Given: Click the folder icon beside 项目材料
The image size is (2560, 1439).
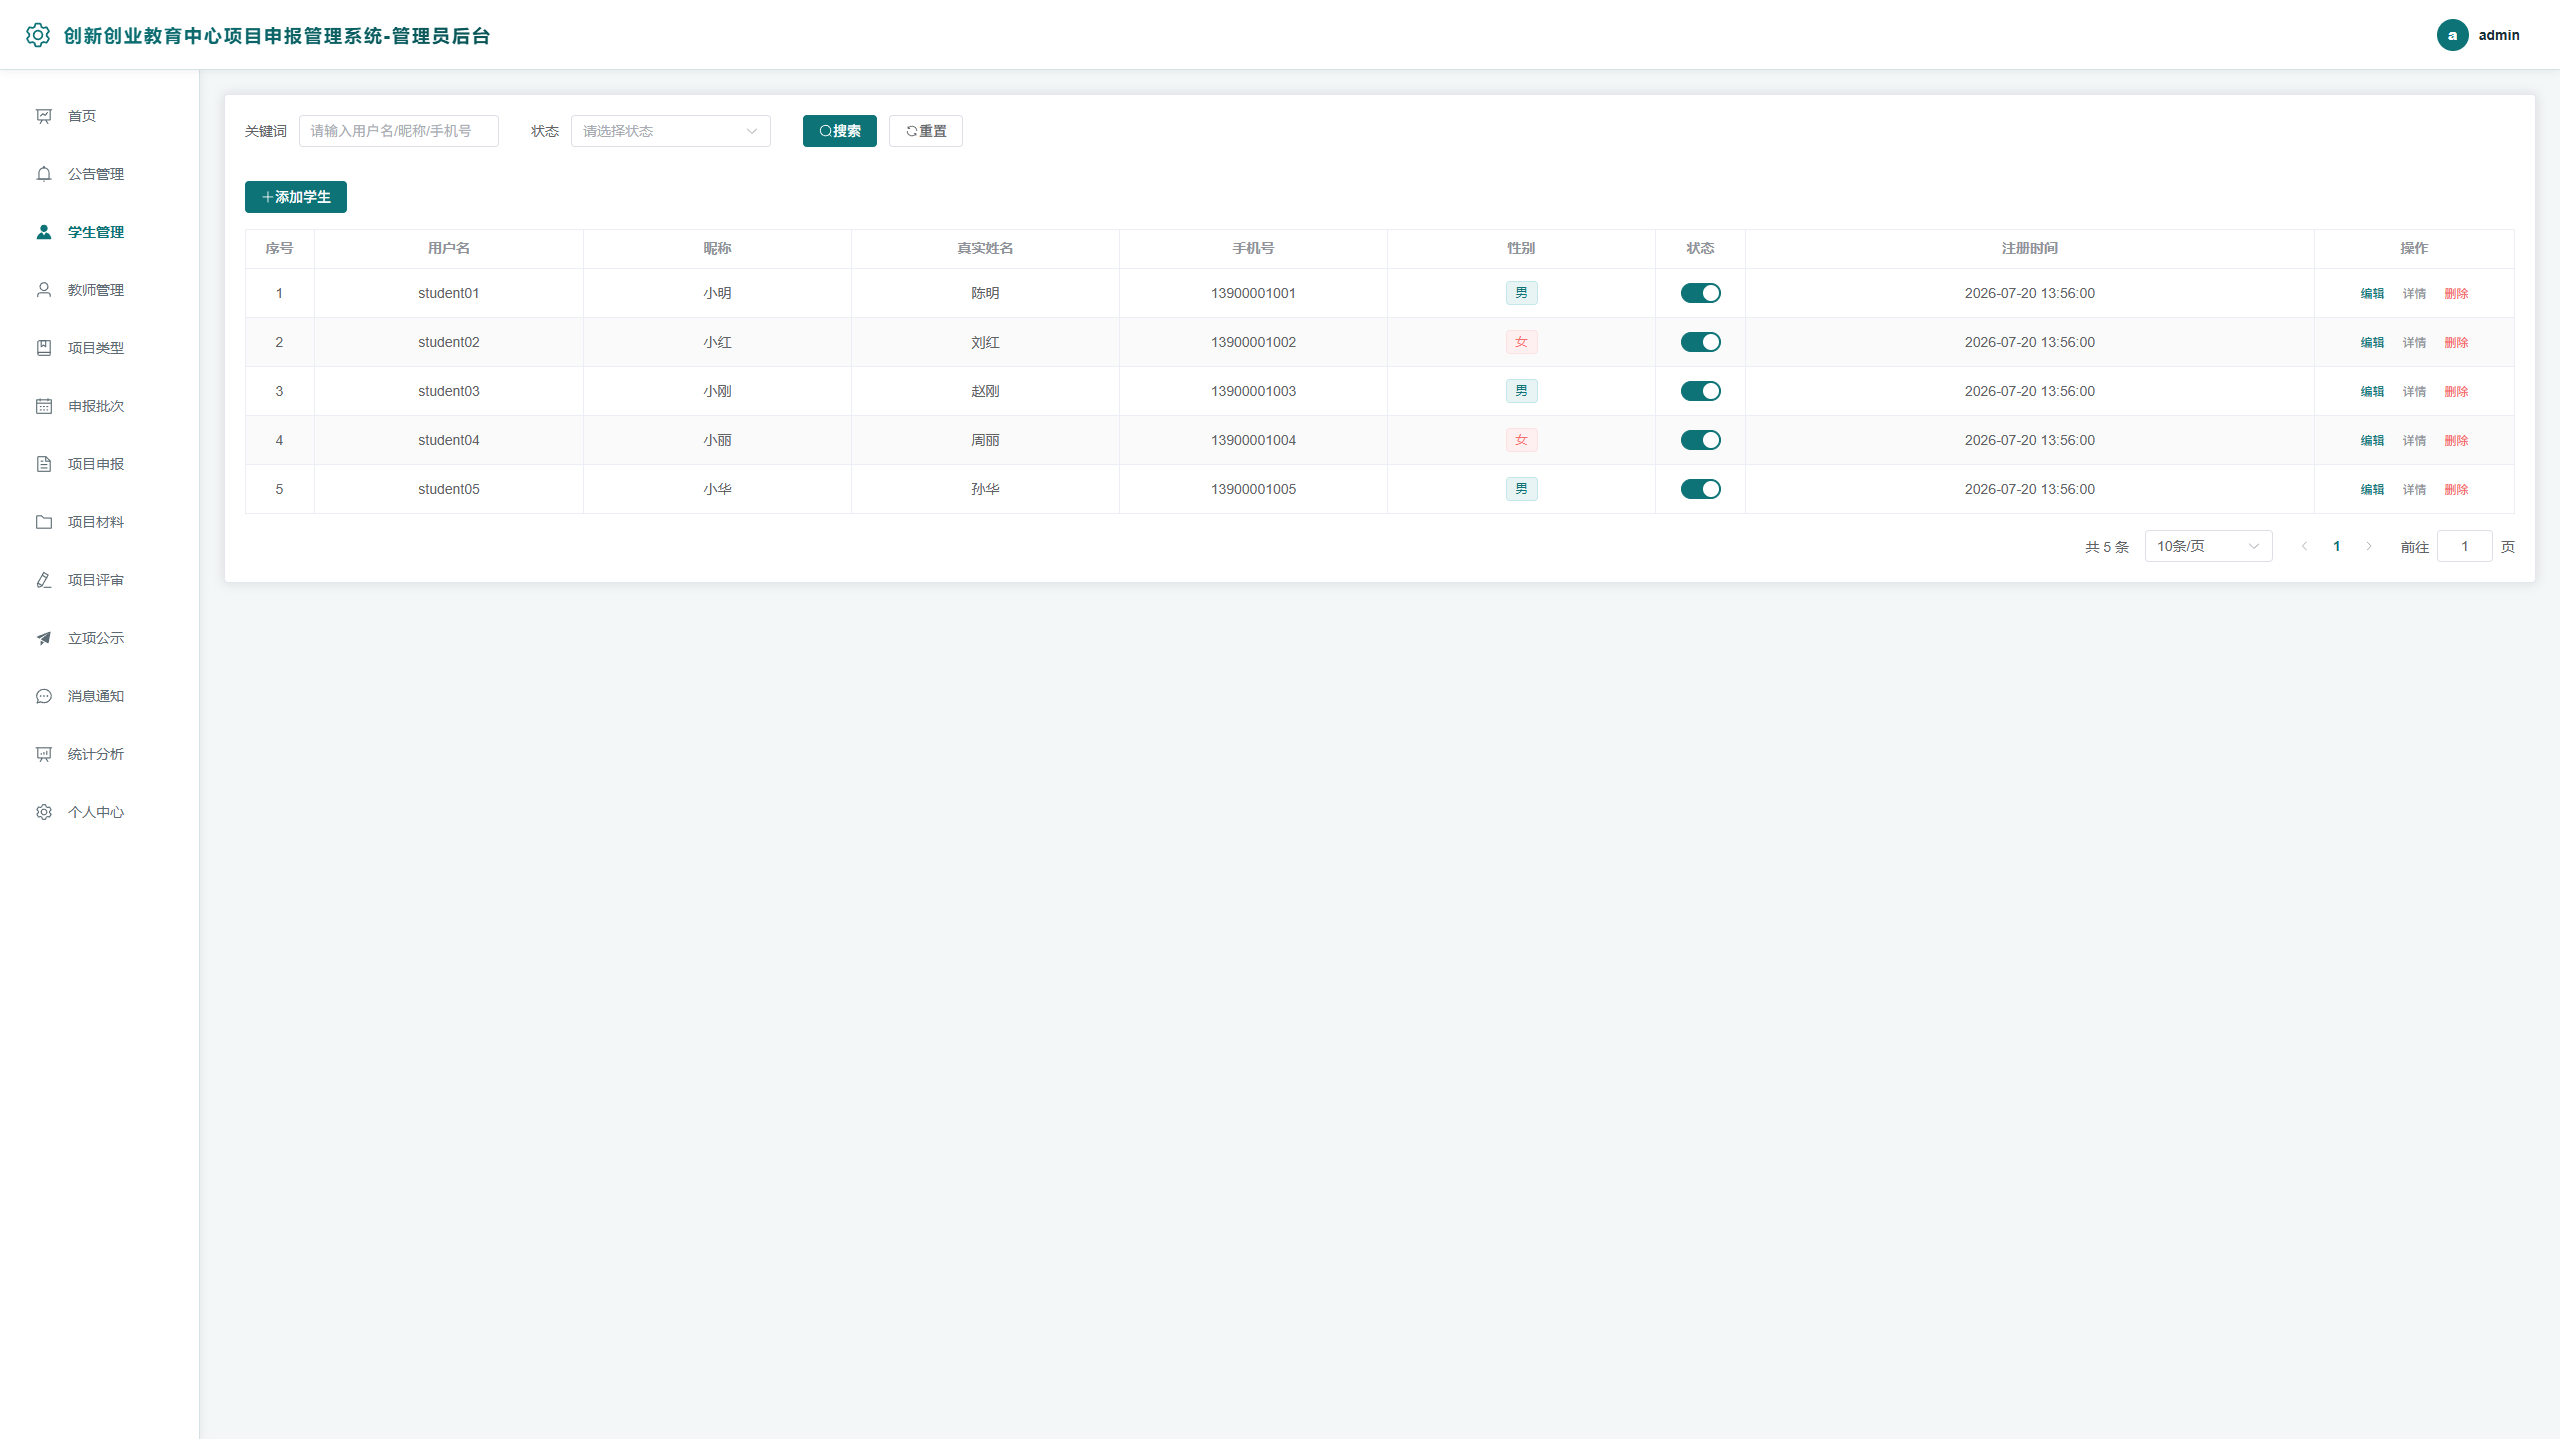Looking at the screenshot, I should 44,522.
